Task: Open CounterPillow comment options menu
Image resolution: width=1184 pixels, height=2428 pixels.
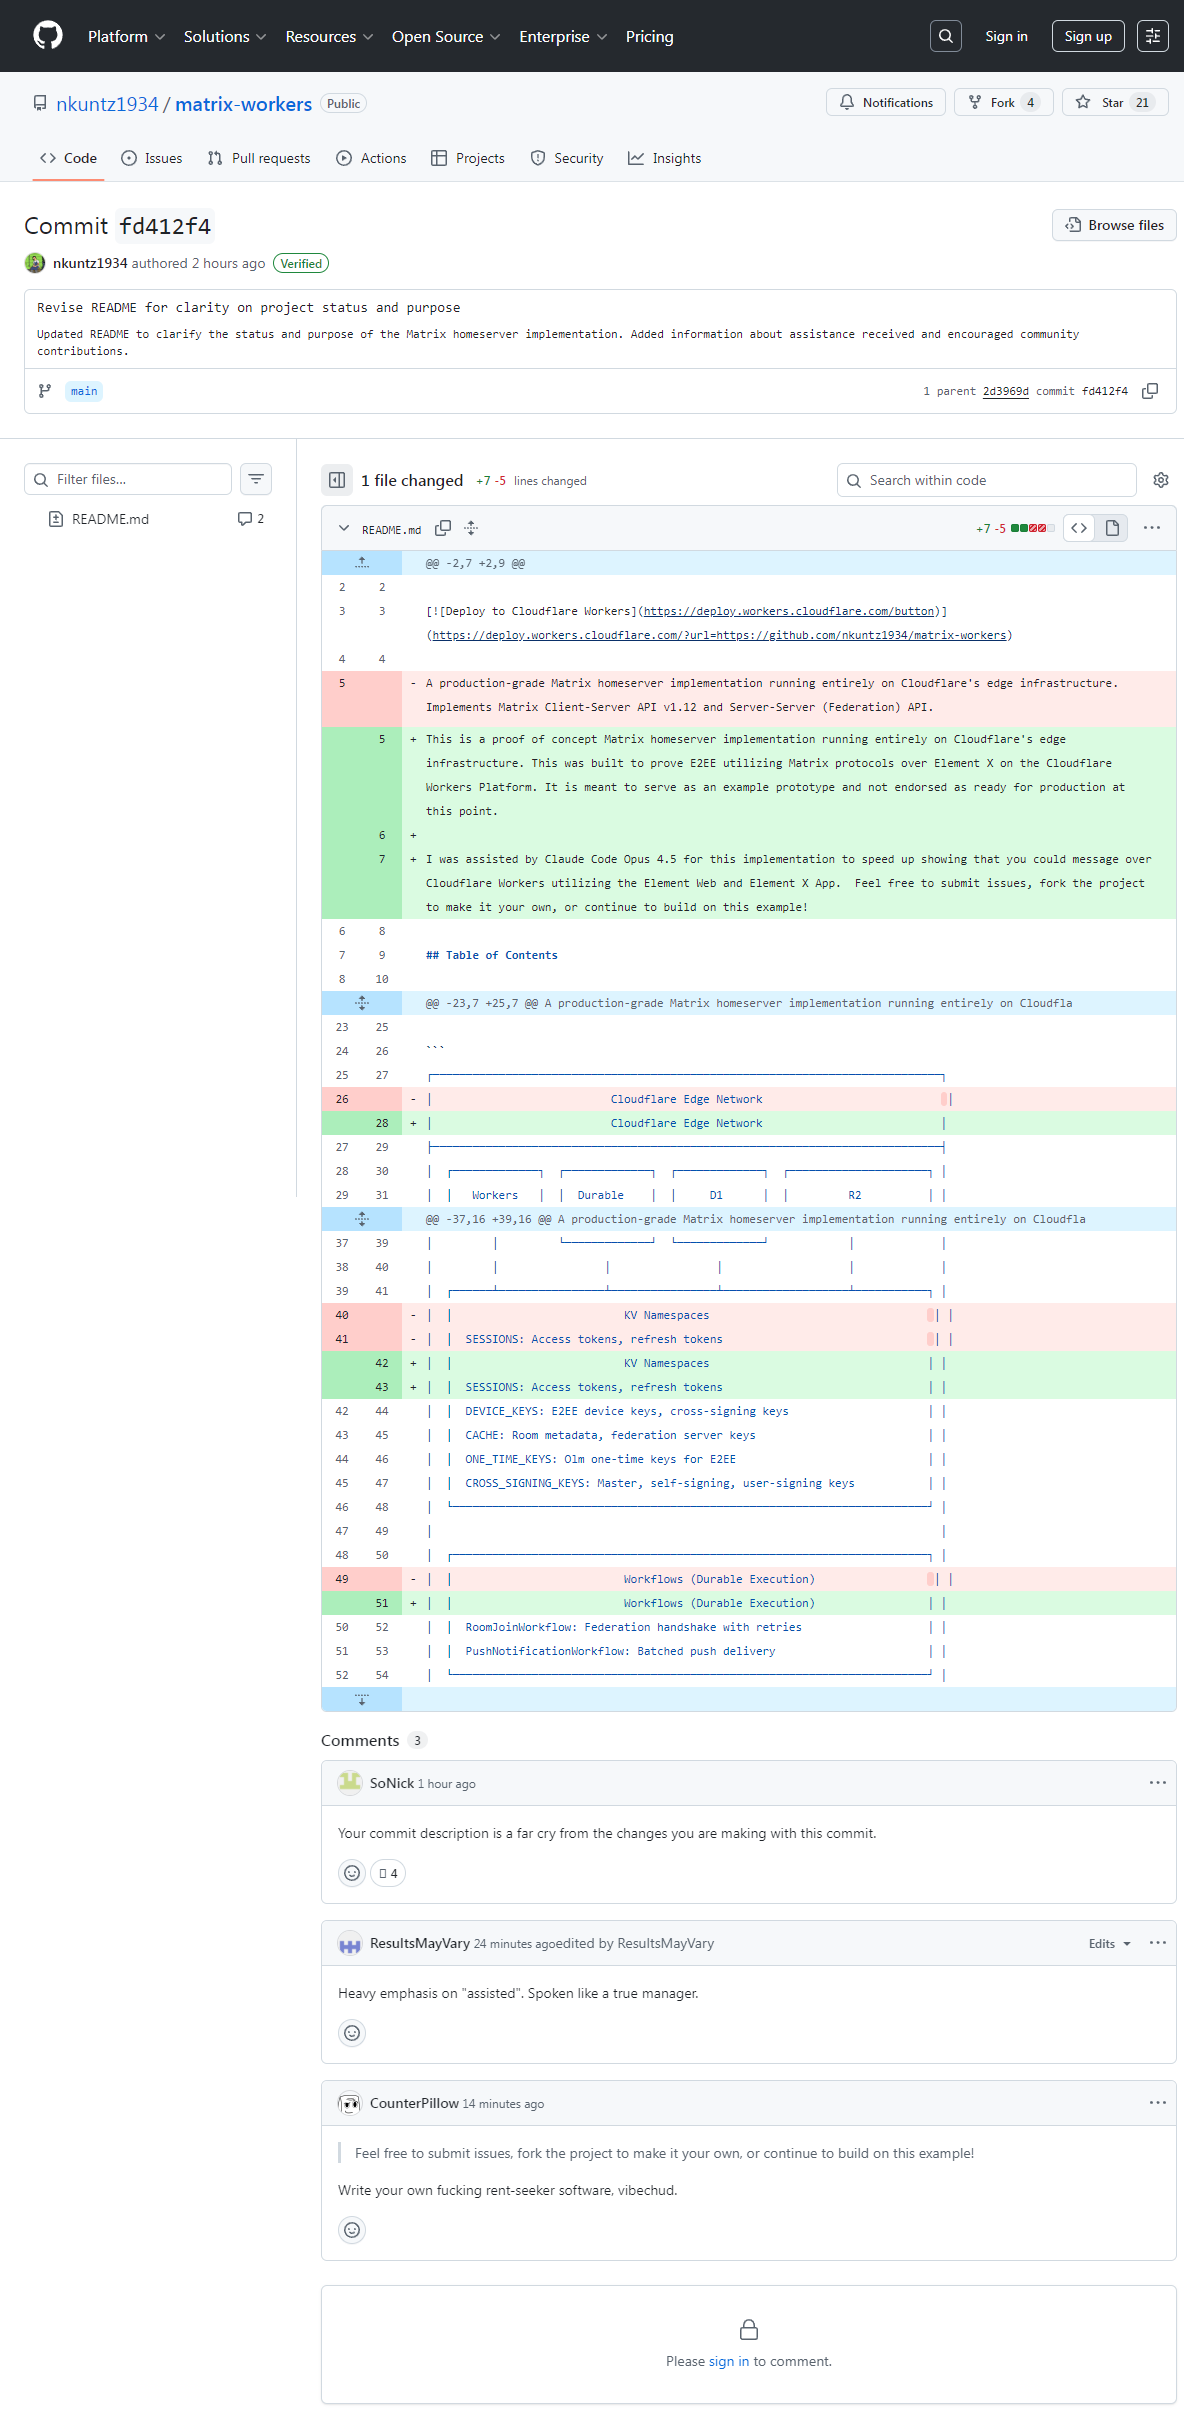Action: click(1158, 2103)
